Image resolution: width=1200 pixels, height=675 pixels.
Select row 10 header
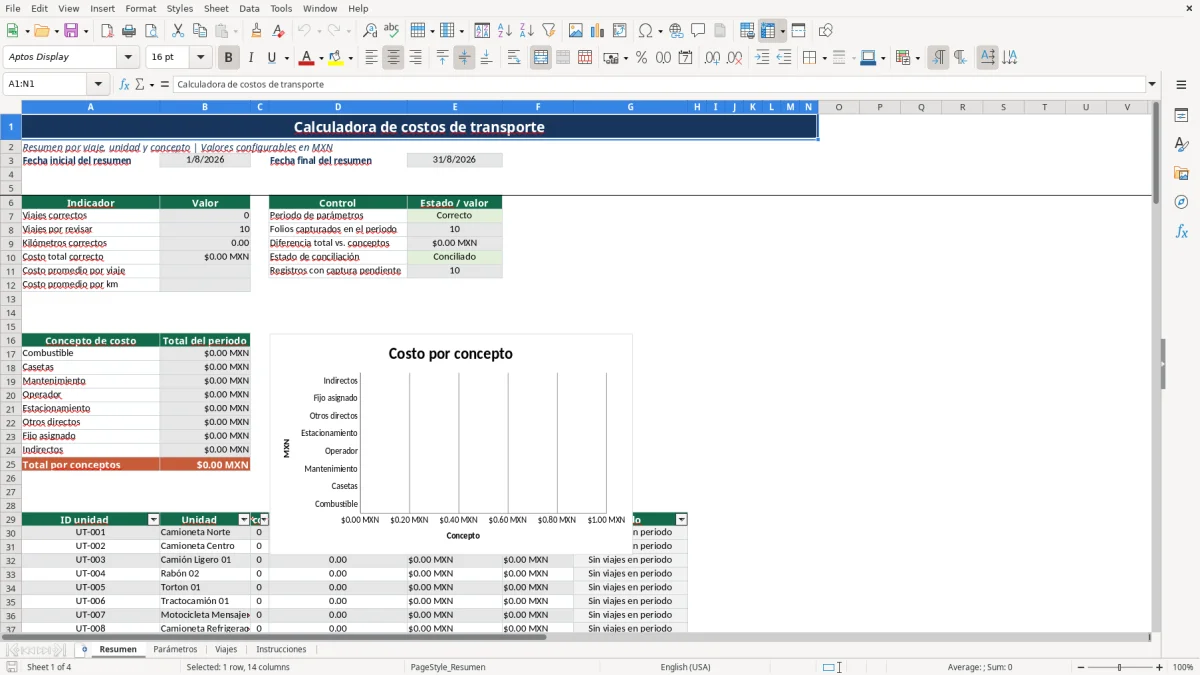[10, 257]
